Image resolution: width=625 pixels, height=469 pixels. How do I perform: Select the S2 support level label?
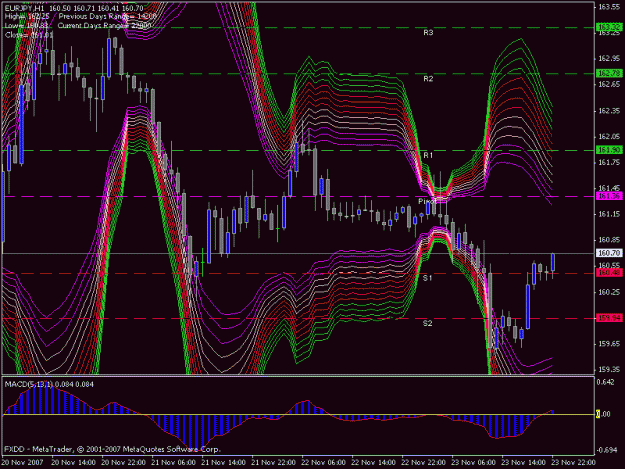427,323
